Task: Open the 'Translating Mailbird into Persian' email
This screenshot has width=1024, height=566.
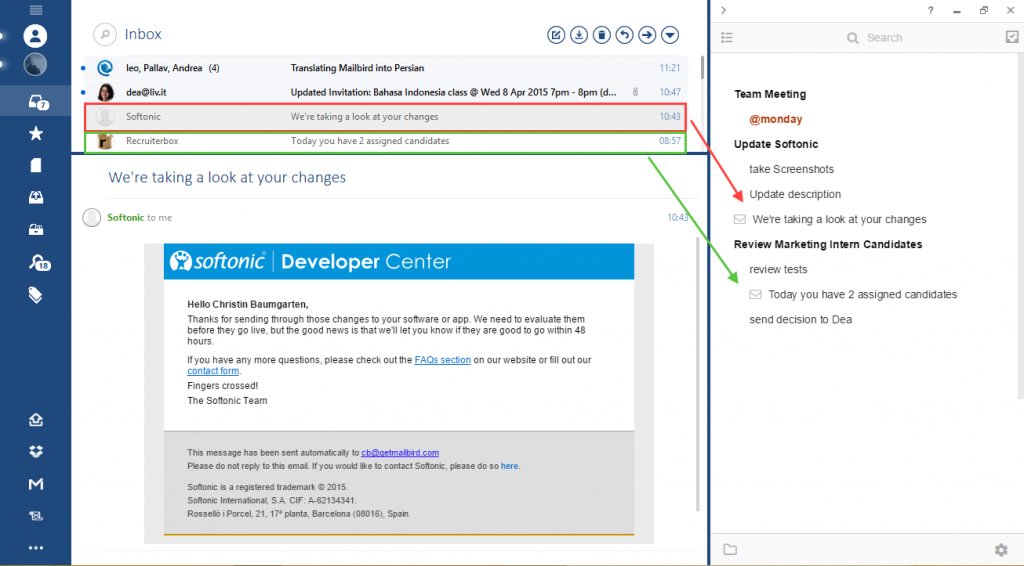Action: (x=385, y=68)
